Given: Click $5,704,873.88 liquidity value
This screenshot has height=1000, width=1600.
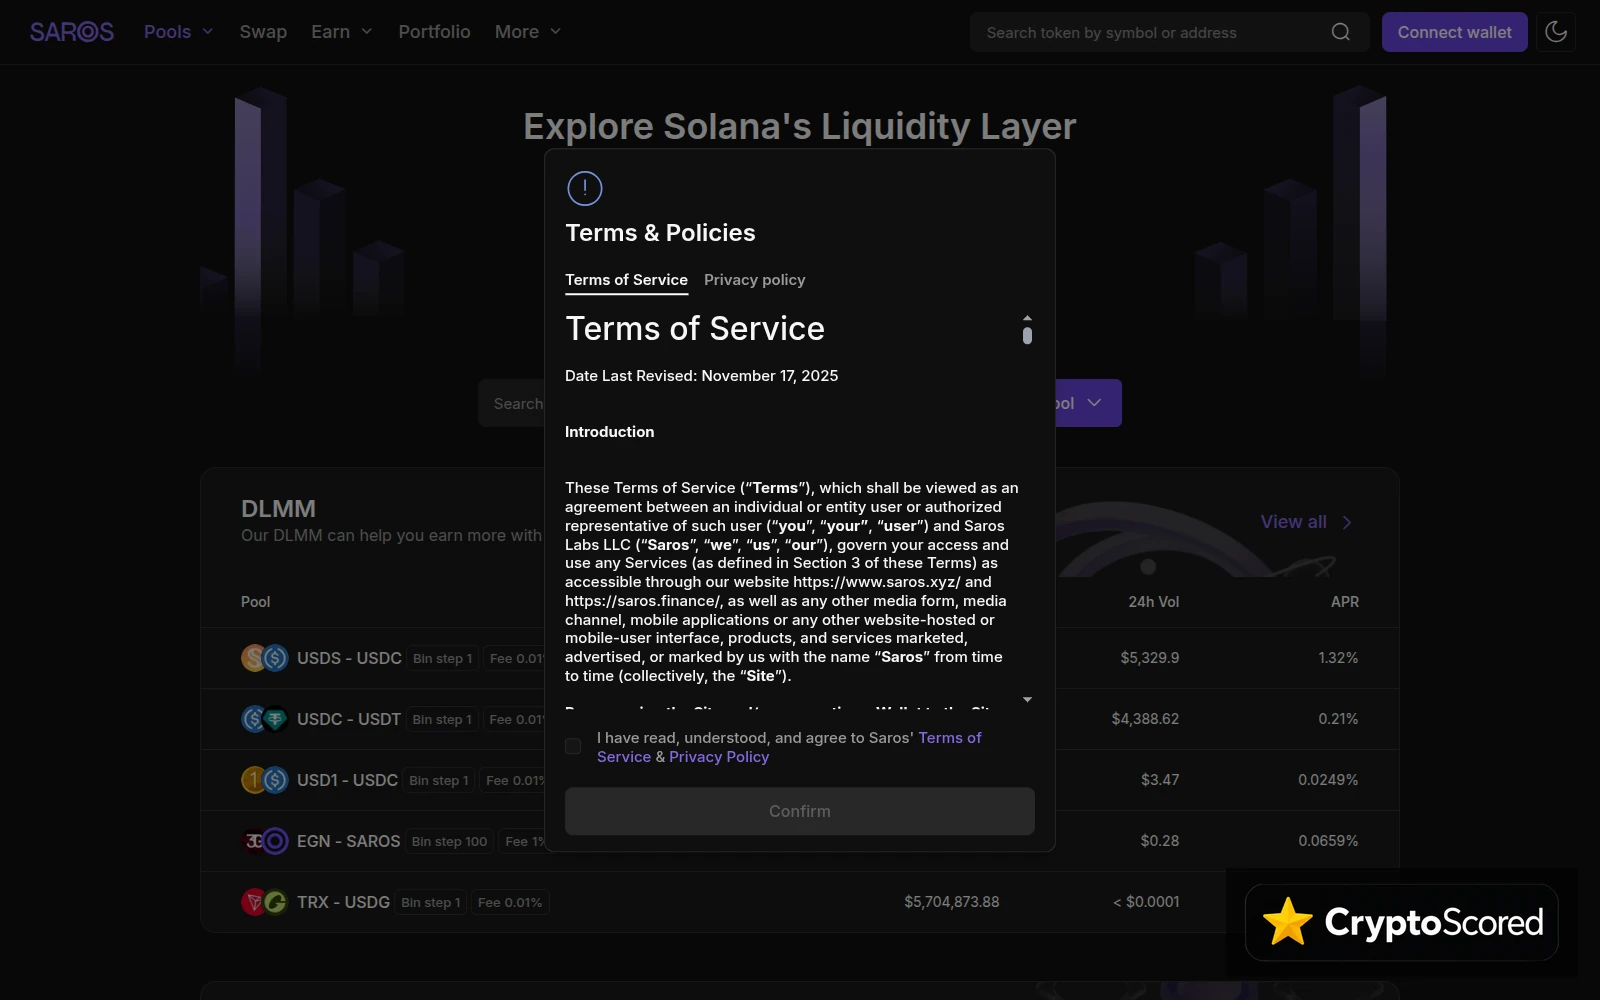Looking at the screenshot, I should (951, 902).
